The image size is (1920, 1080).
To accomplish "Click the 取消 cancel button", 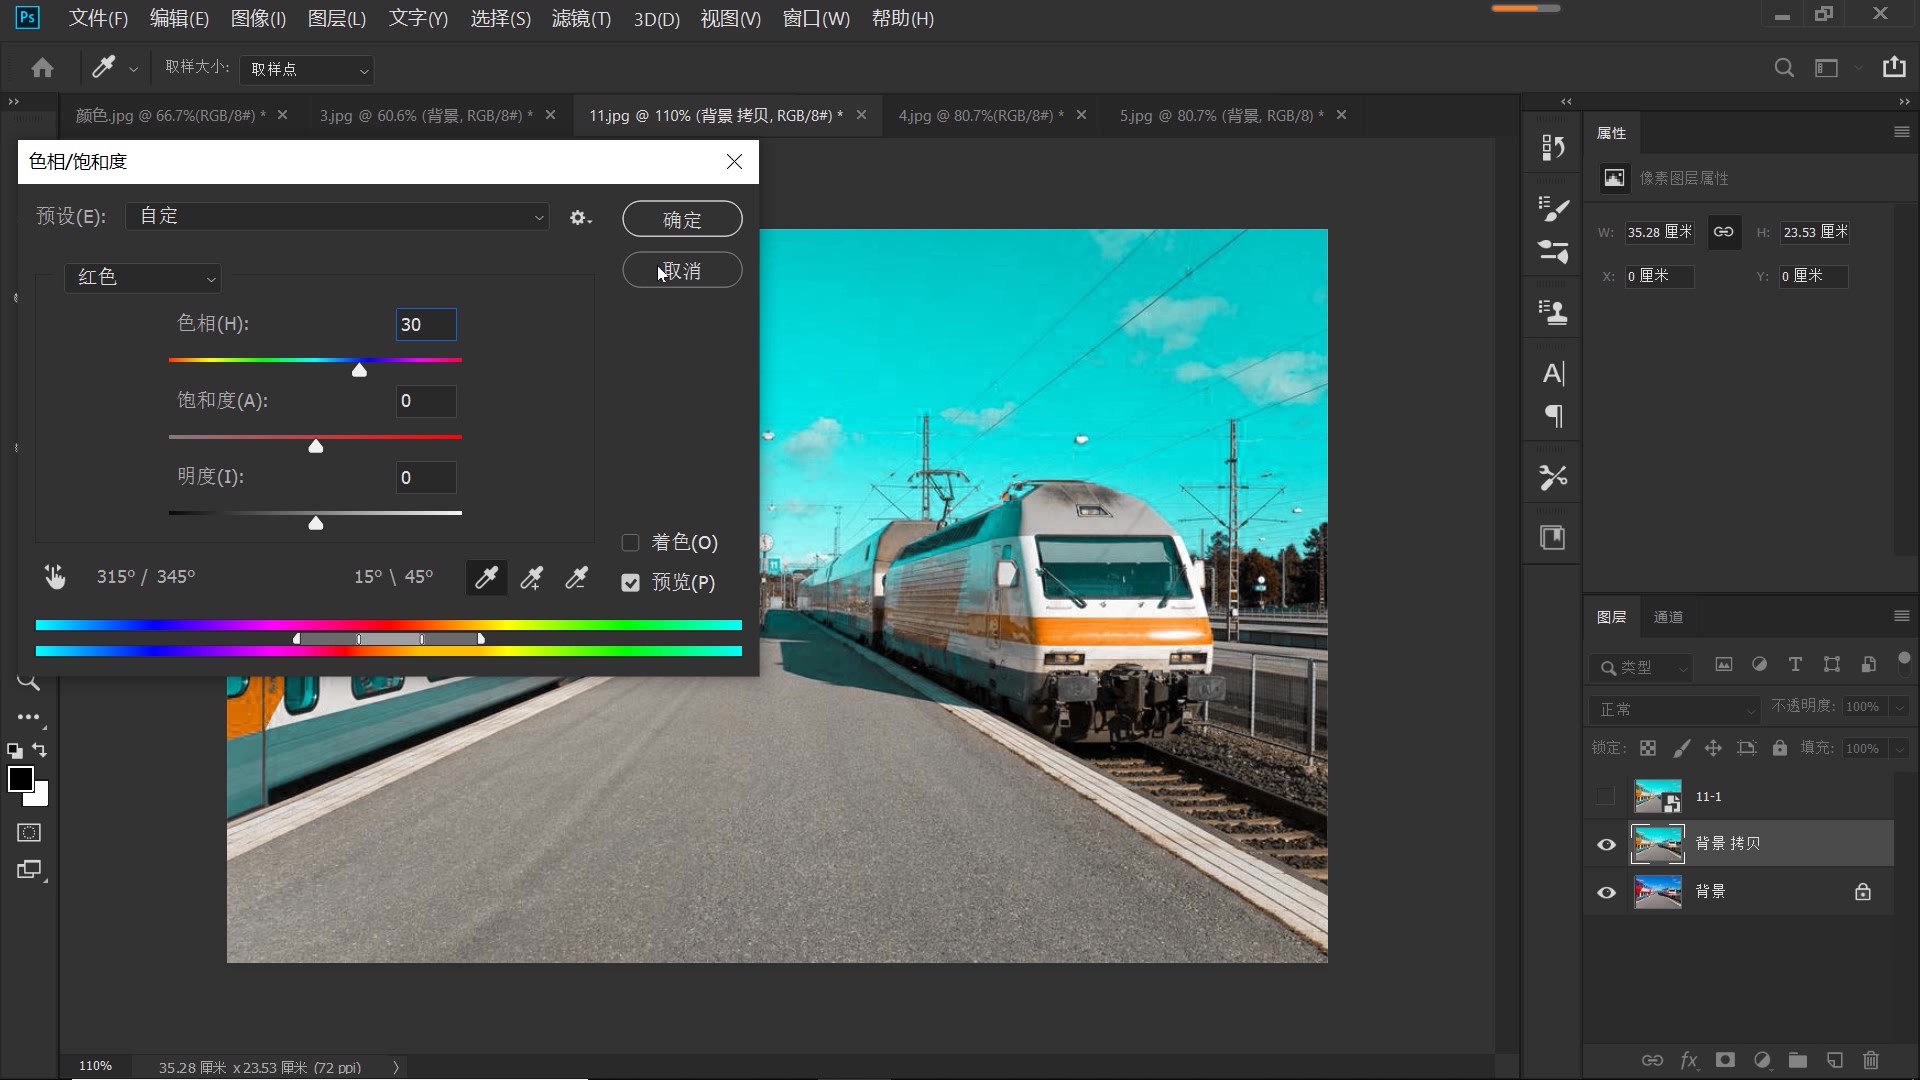I will coord(681,270).
